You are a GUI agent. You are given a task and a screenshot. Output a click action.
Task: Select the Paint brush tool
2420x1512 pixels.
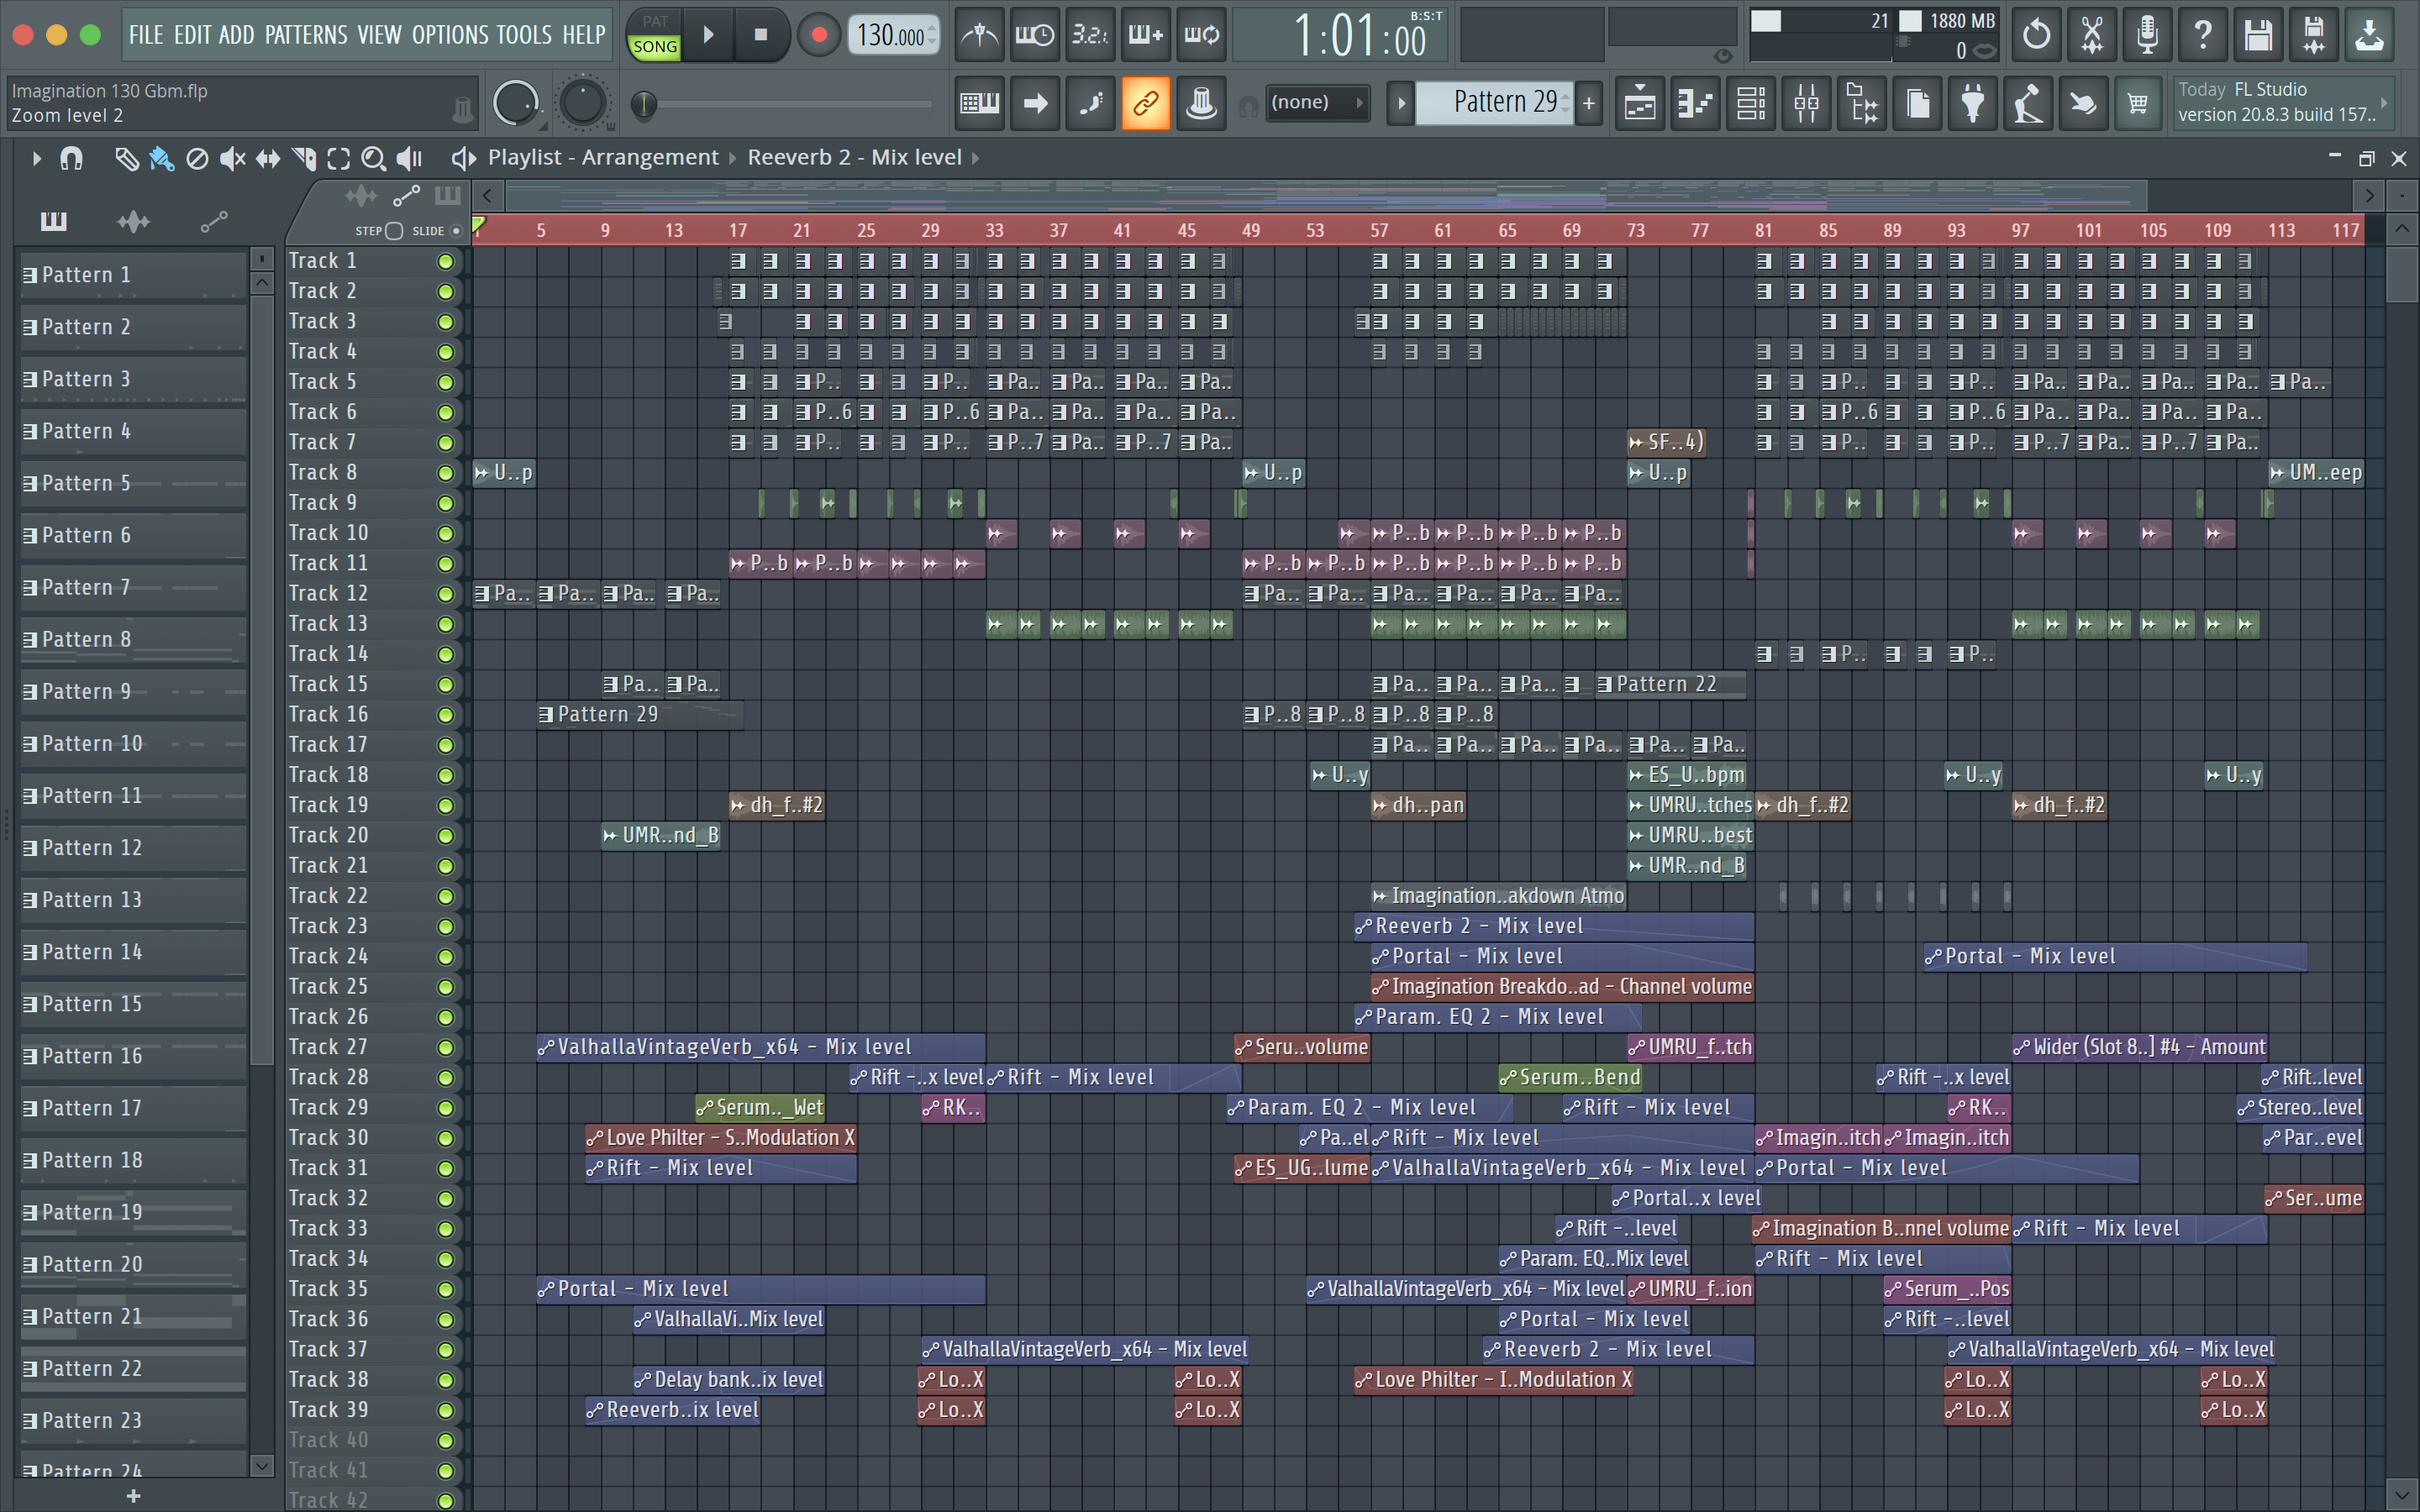coord(161,158)
